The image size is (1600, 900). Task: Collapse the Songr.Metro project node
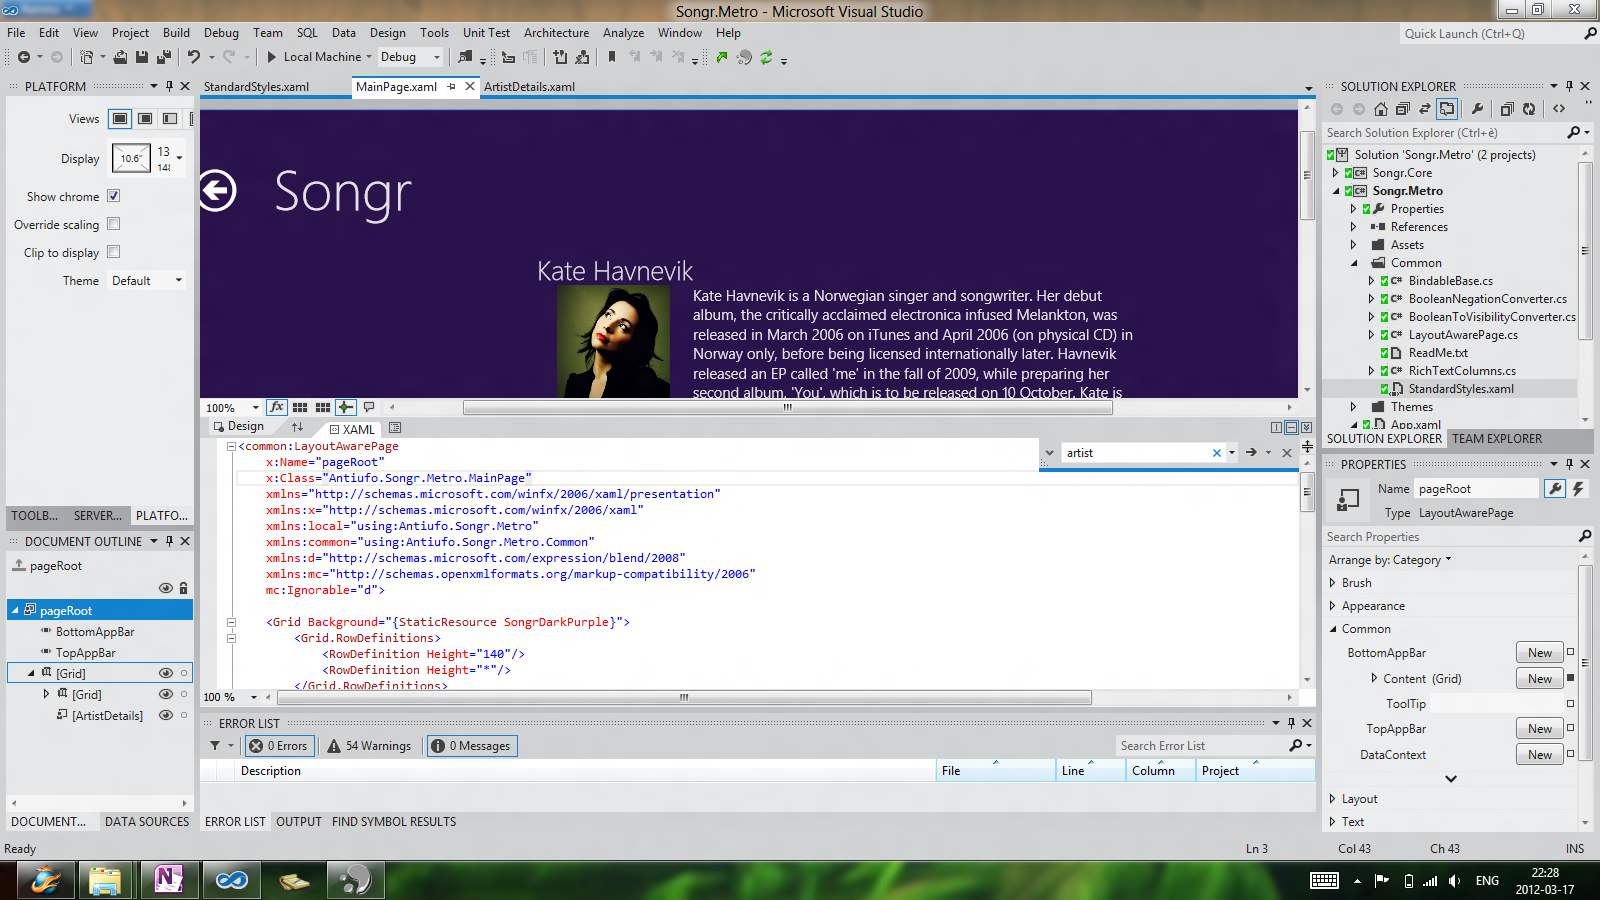(x=1335, y=191)
